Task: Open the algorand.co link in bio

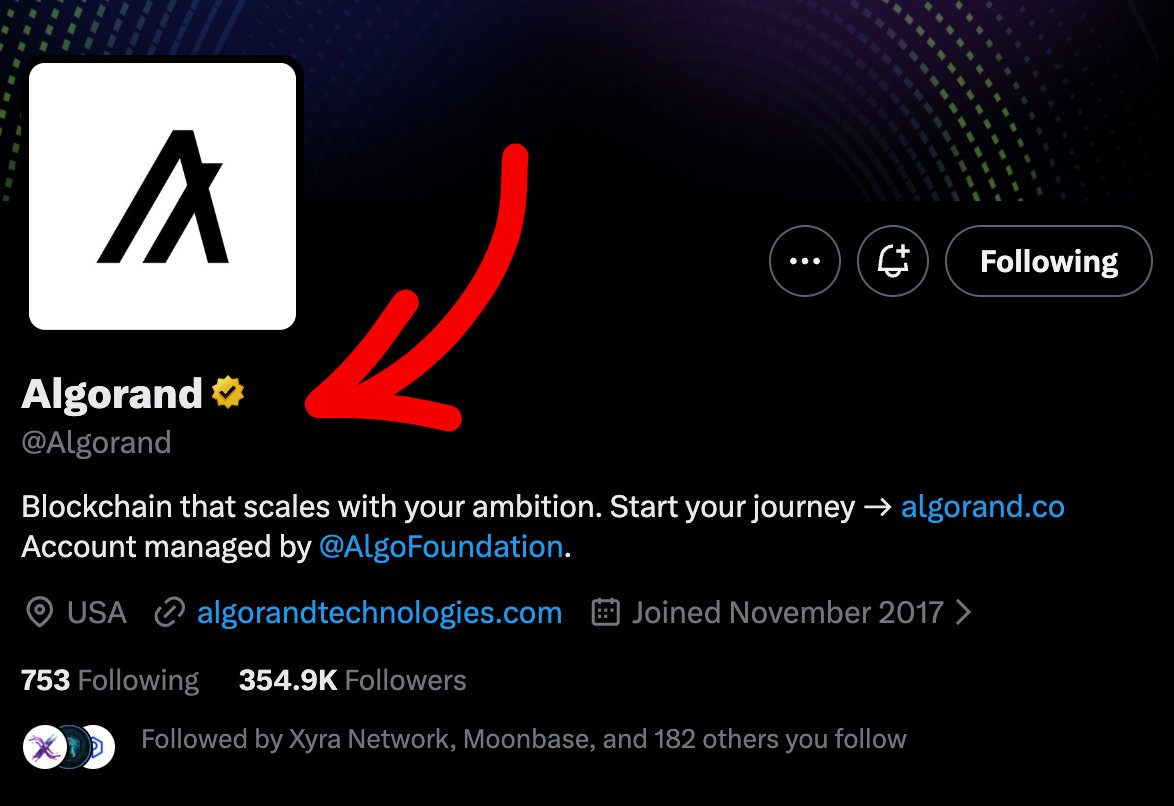Action: pos(982,507)
